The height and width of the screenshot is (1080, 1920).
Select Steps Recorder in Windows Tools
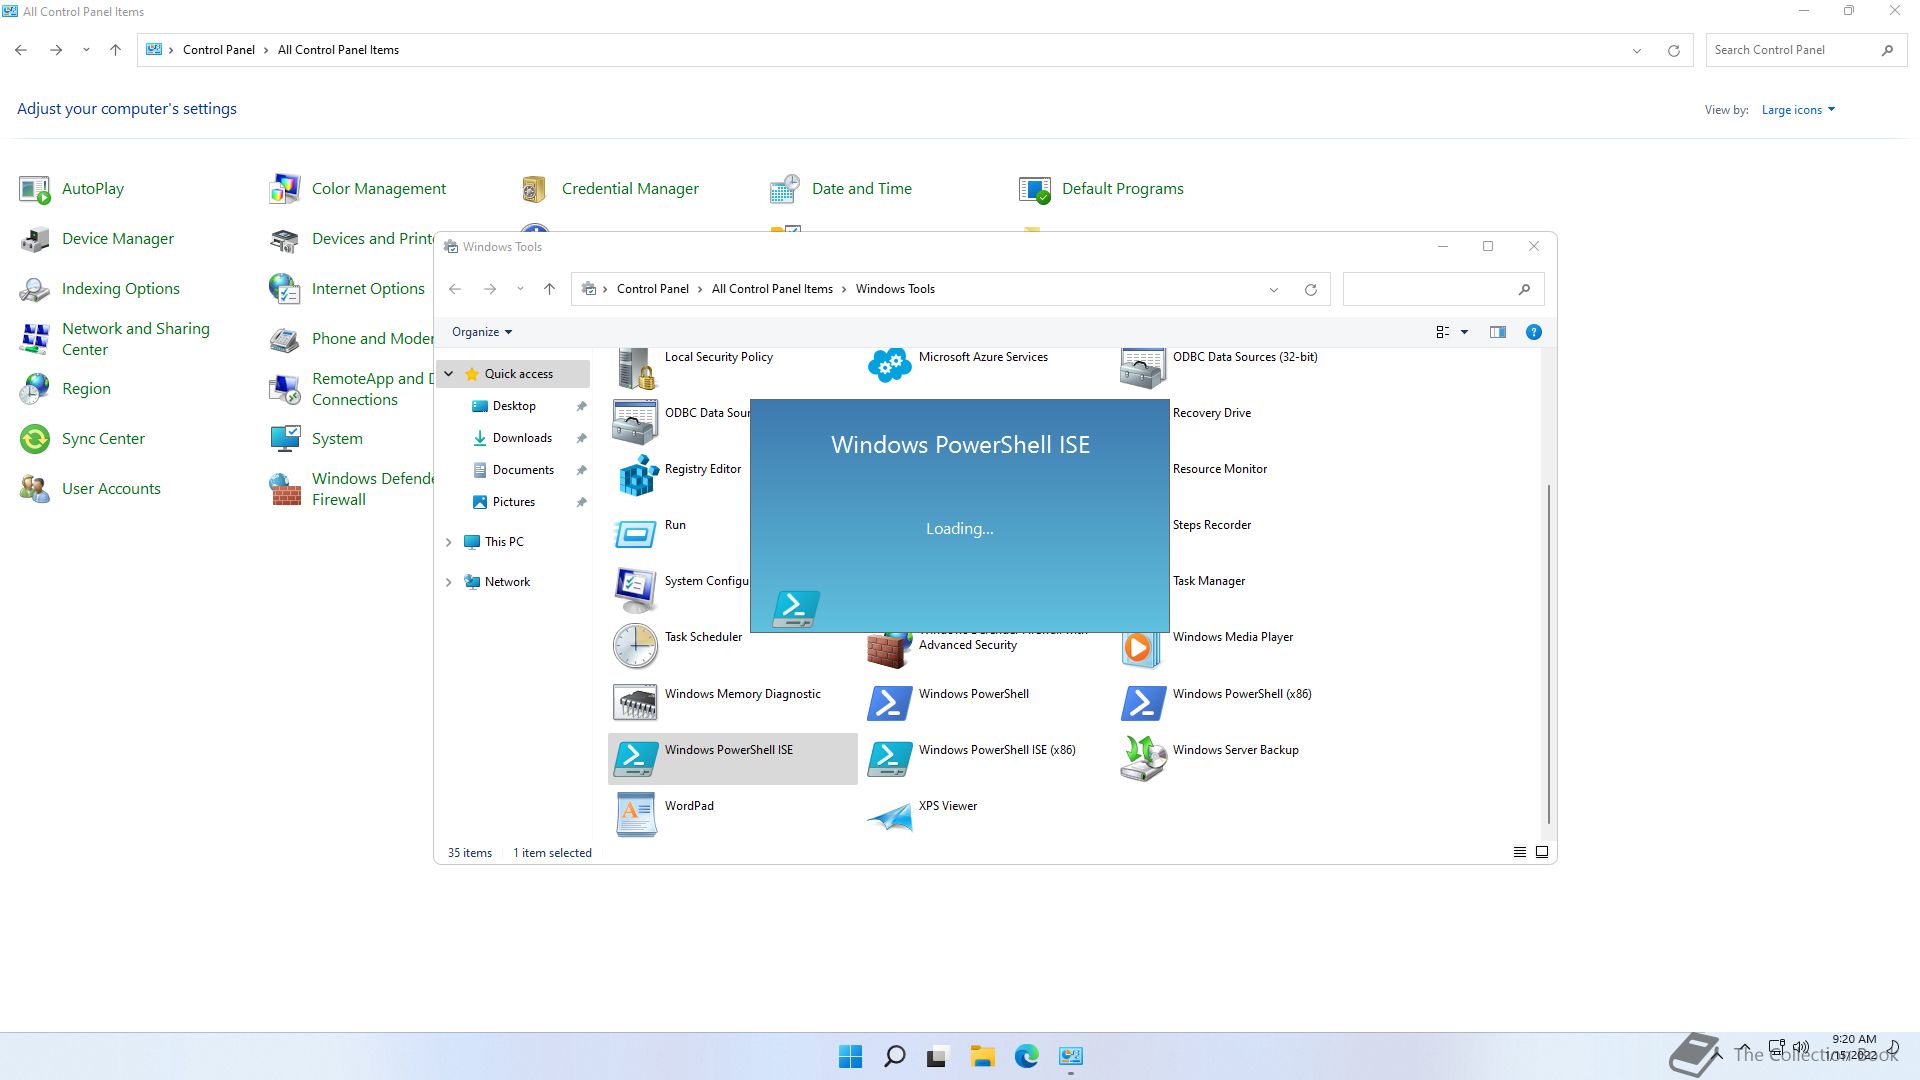click(1211, 525)
